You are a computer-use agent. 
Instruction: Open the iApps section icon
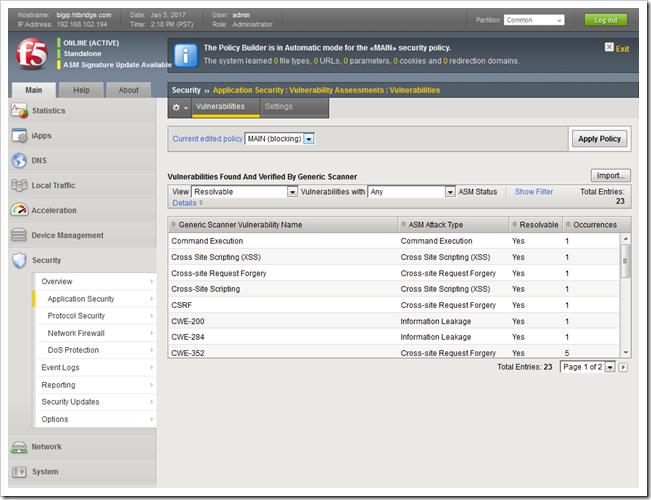click(x=19, y=135)
